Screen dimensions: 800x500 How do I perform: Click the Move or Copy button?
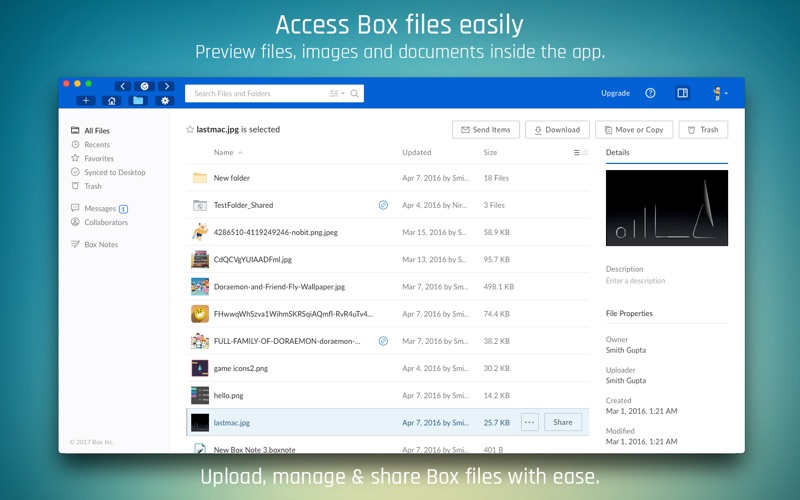point(634,130)
